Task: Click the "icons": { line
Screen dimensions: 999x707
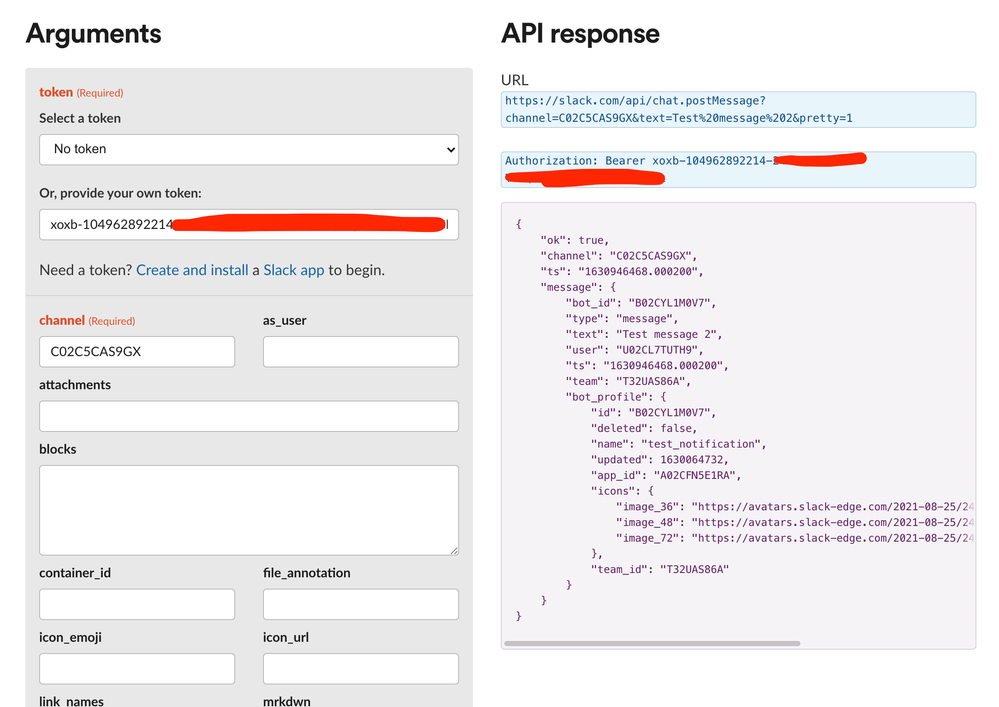Action: tap(622, 490)
